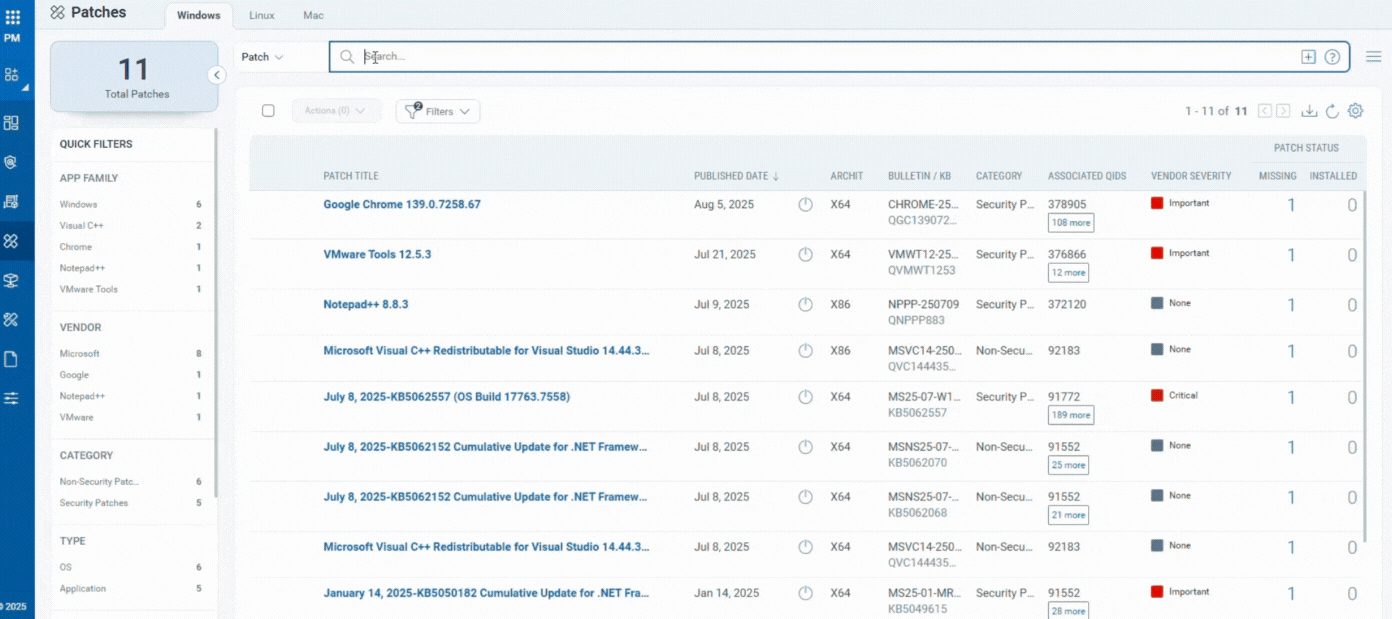Click the clock icon in KB5062070 row
Screen dimensions: 1392x619
click(805, 447)
